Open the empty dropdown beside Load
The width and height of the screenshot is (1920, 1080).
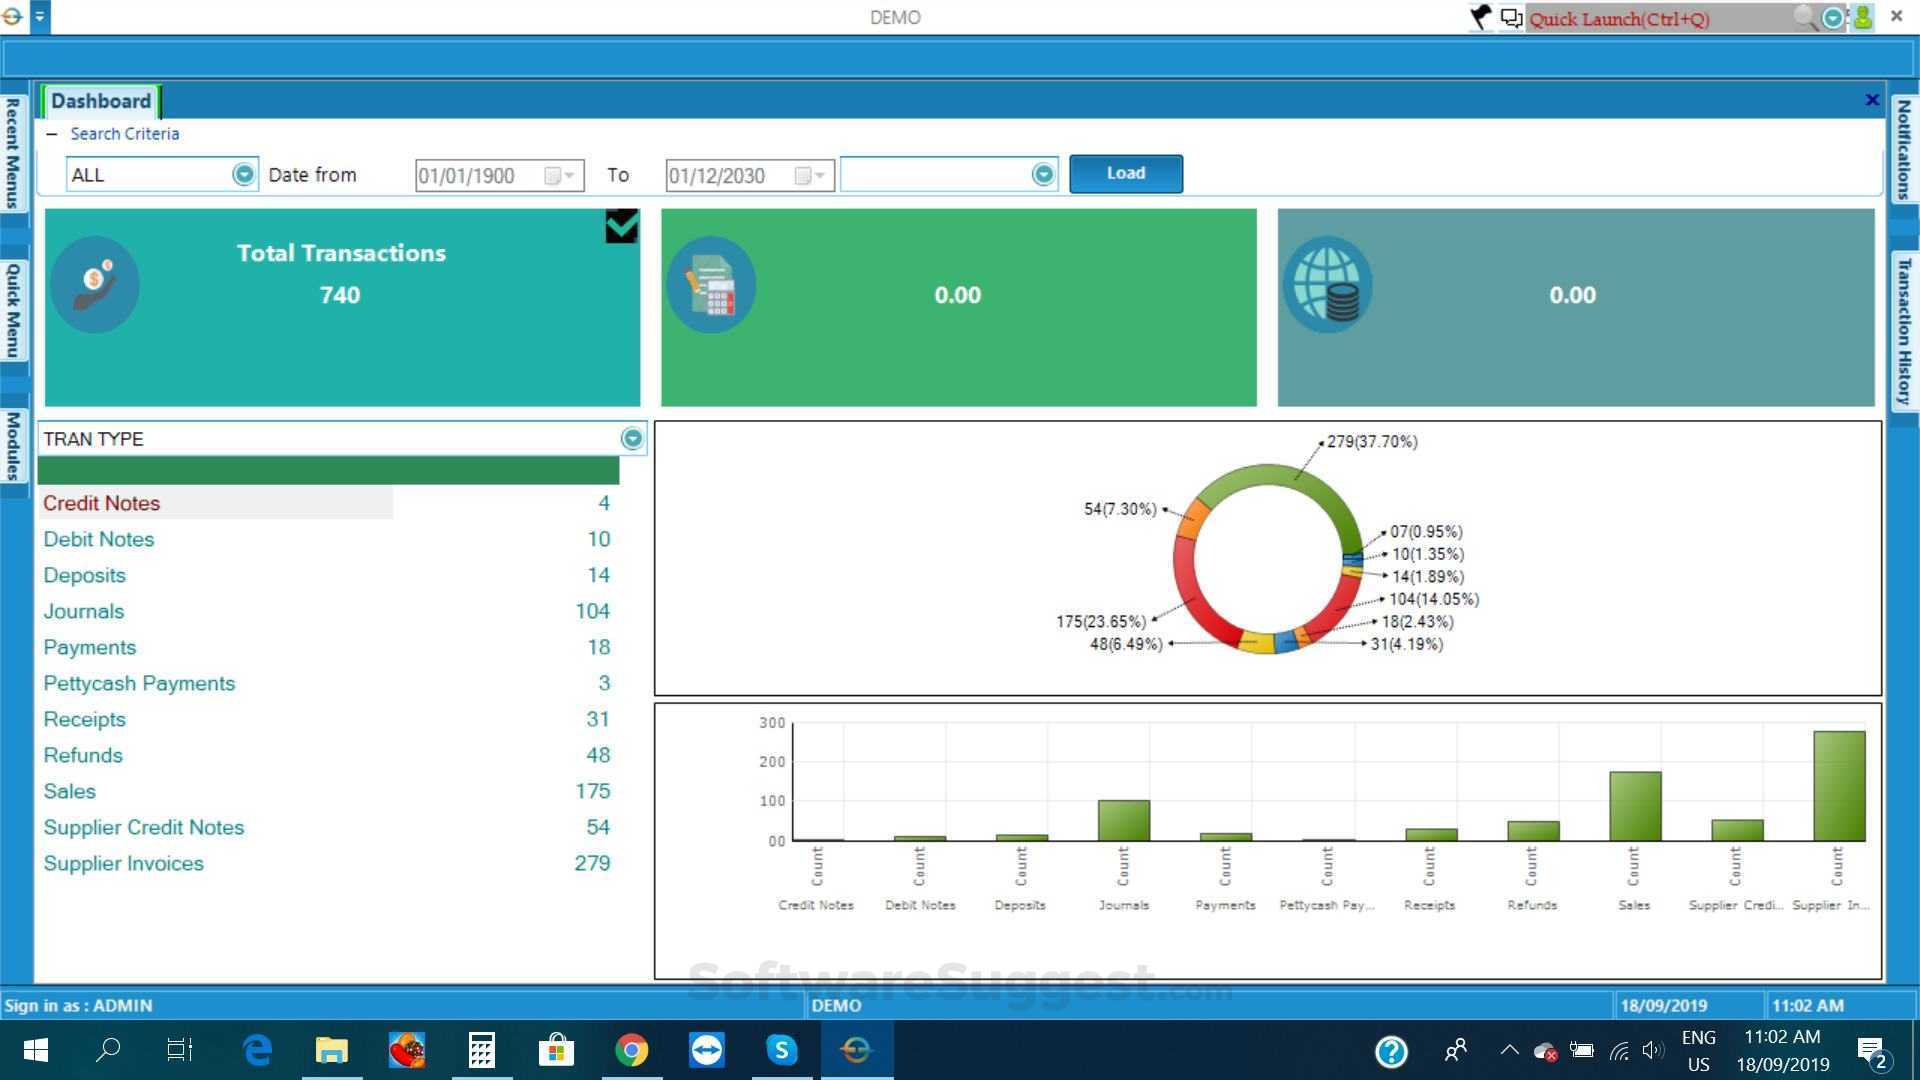coord(1043,174)
